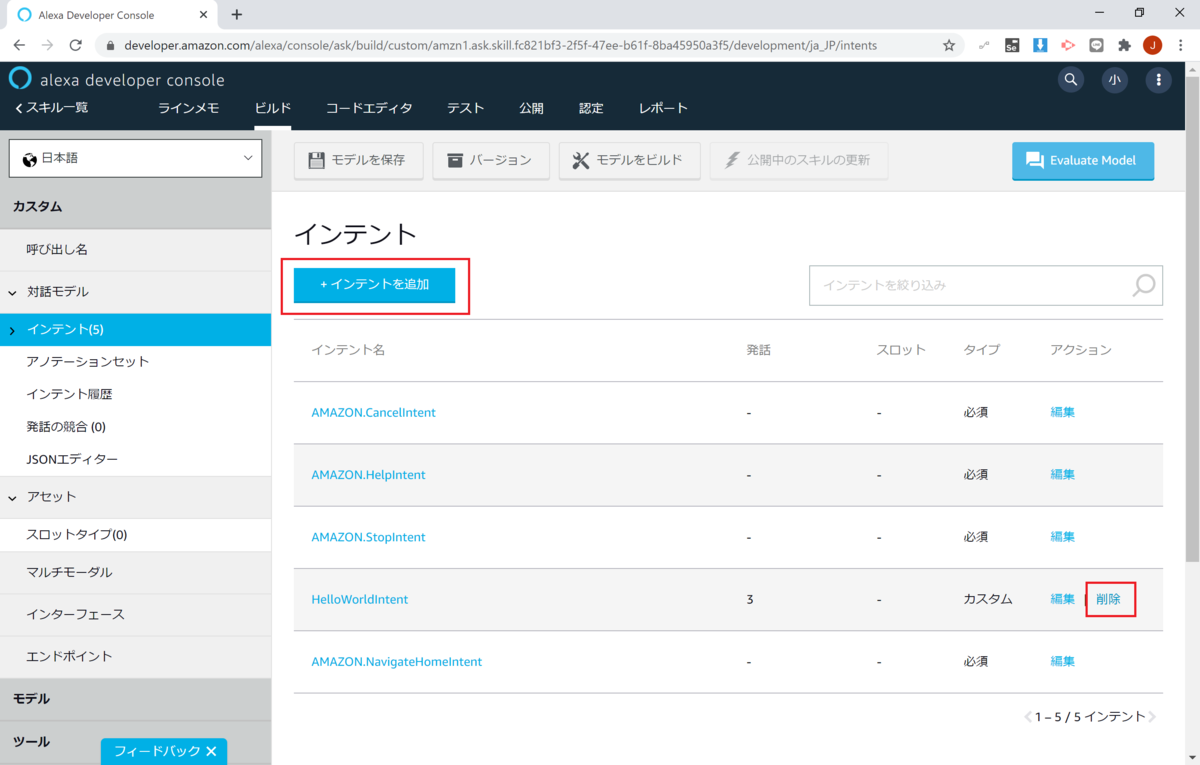Open the コードエディタ tab
Screen dimensions: 1200x765
tap(368, 108)
